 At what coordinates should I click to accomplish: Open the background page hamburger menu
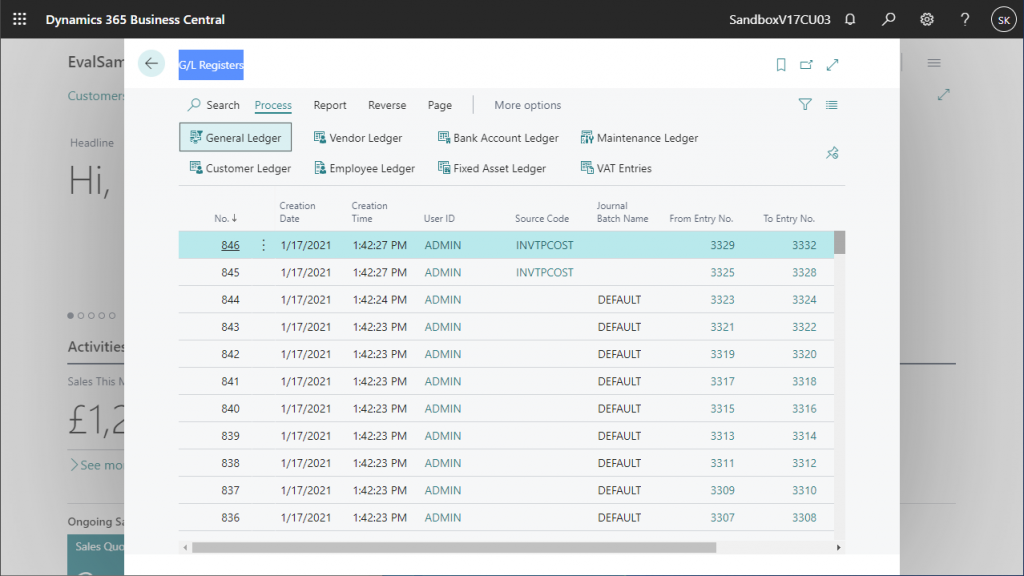click(934, 63)
